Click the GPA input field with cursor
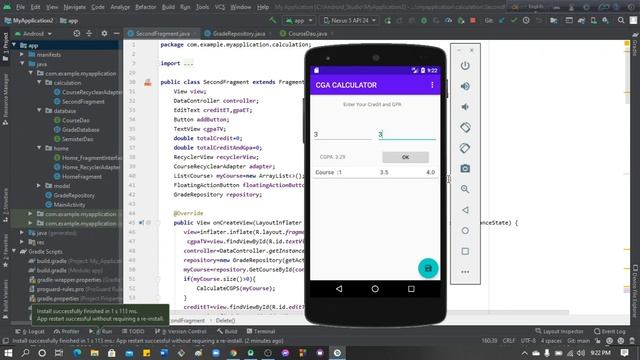640x360 pixels. coord(407,134)
